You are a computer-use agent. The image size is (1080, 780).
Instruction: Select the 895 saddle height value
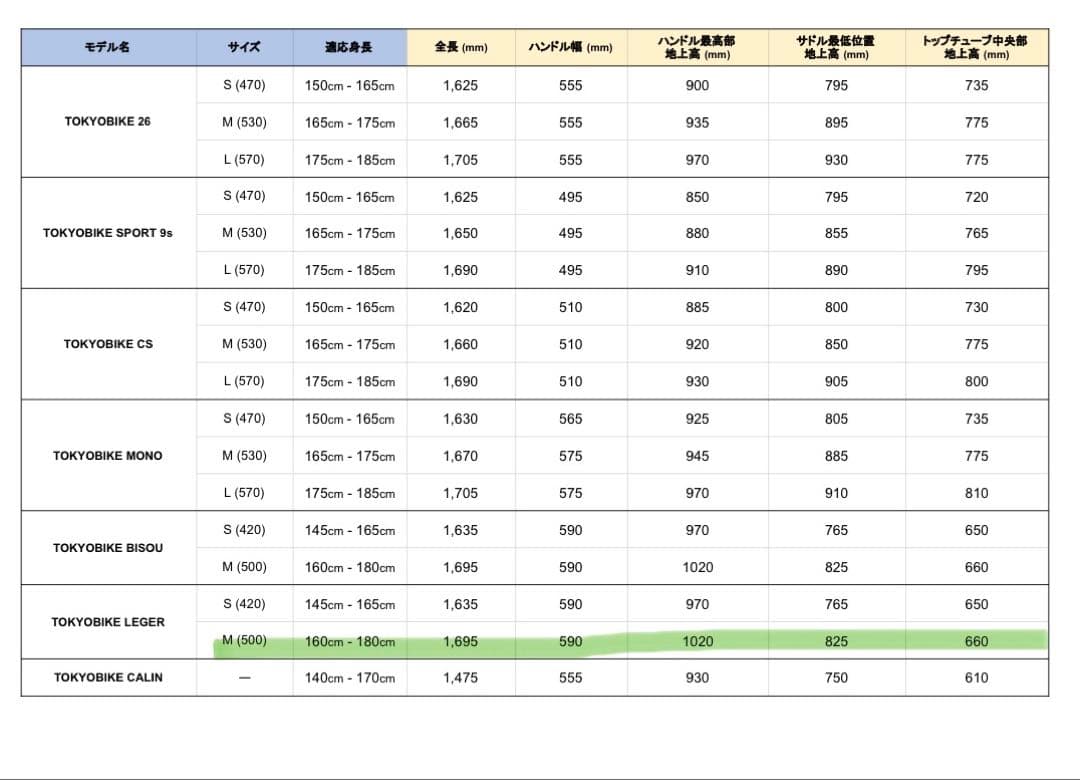(x=836, y=123)
